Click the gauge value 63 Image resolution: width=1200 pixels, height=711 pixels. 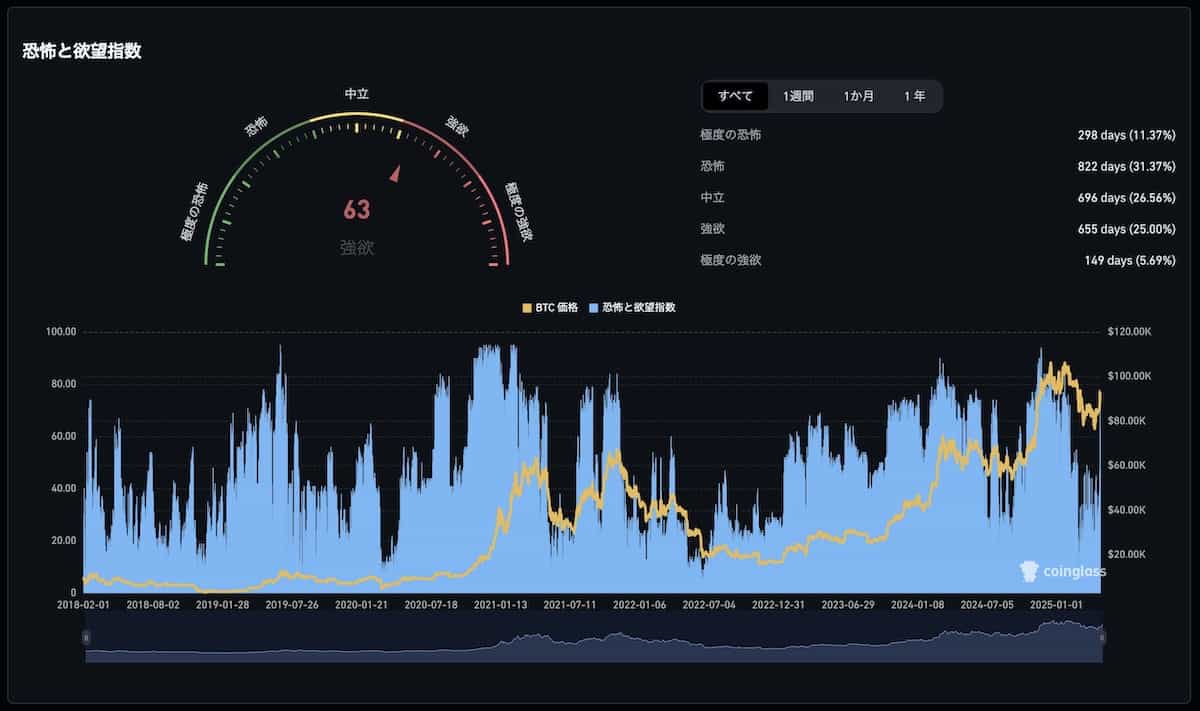tap(357, 210)
